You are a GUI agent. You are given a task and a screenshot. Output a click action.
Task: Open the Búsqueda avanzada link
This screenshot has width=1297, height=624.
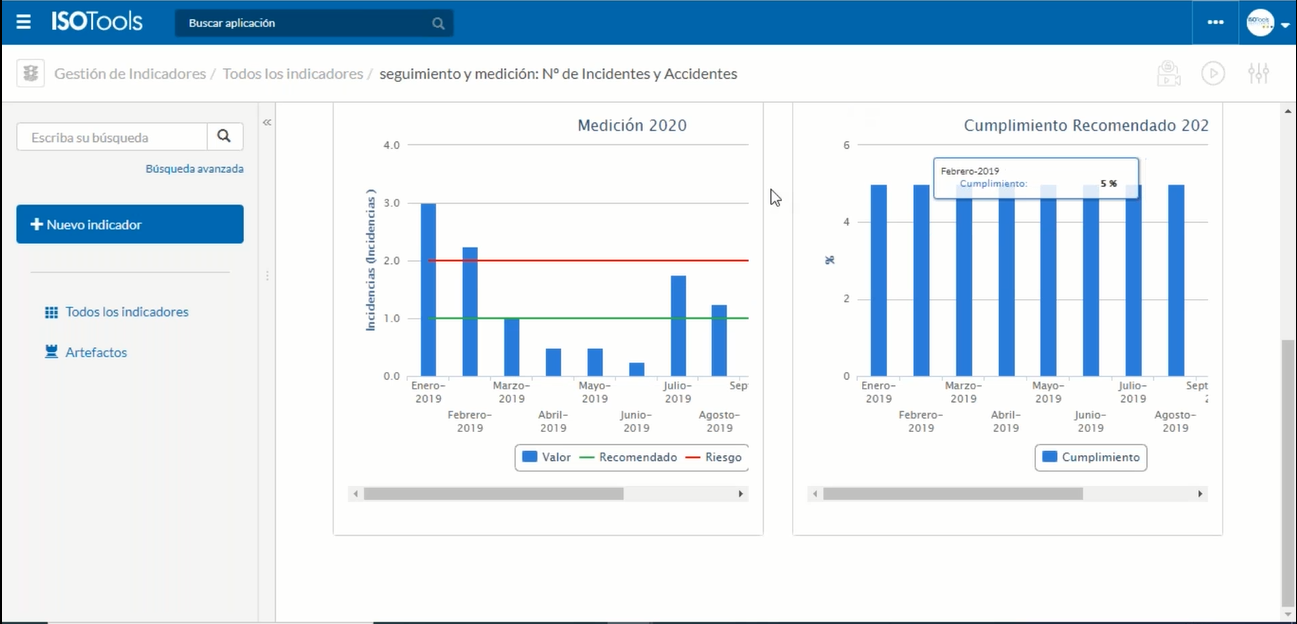[x=194, y=169]
